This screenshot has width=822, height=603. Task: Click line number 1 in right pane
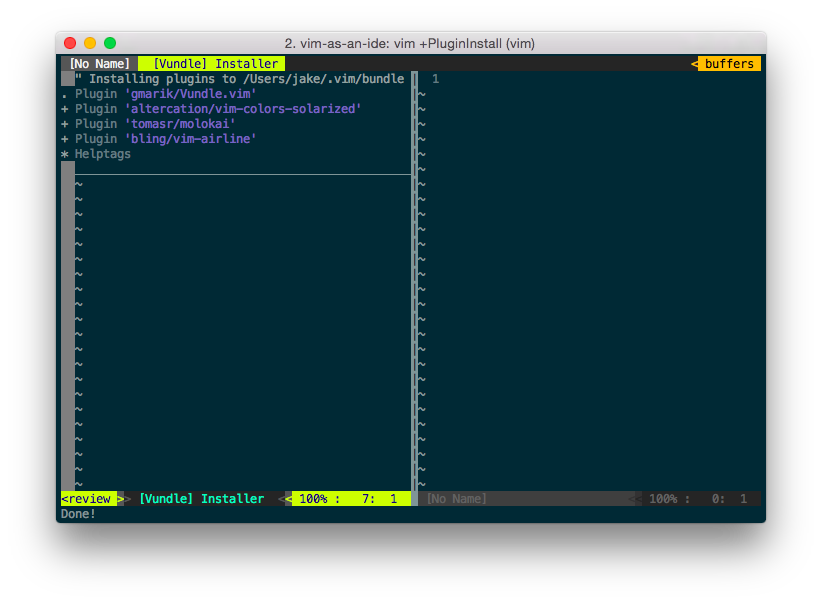pyautogui.click(x=435, y=79)
